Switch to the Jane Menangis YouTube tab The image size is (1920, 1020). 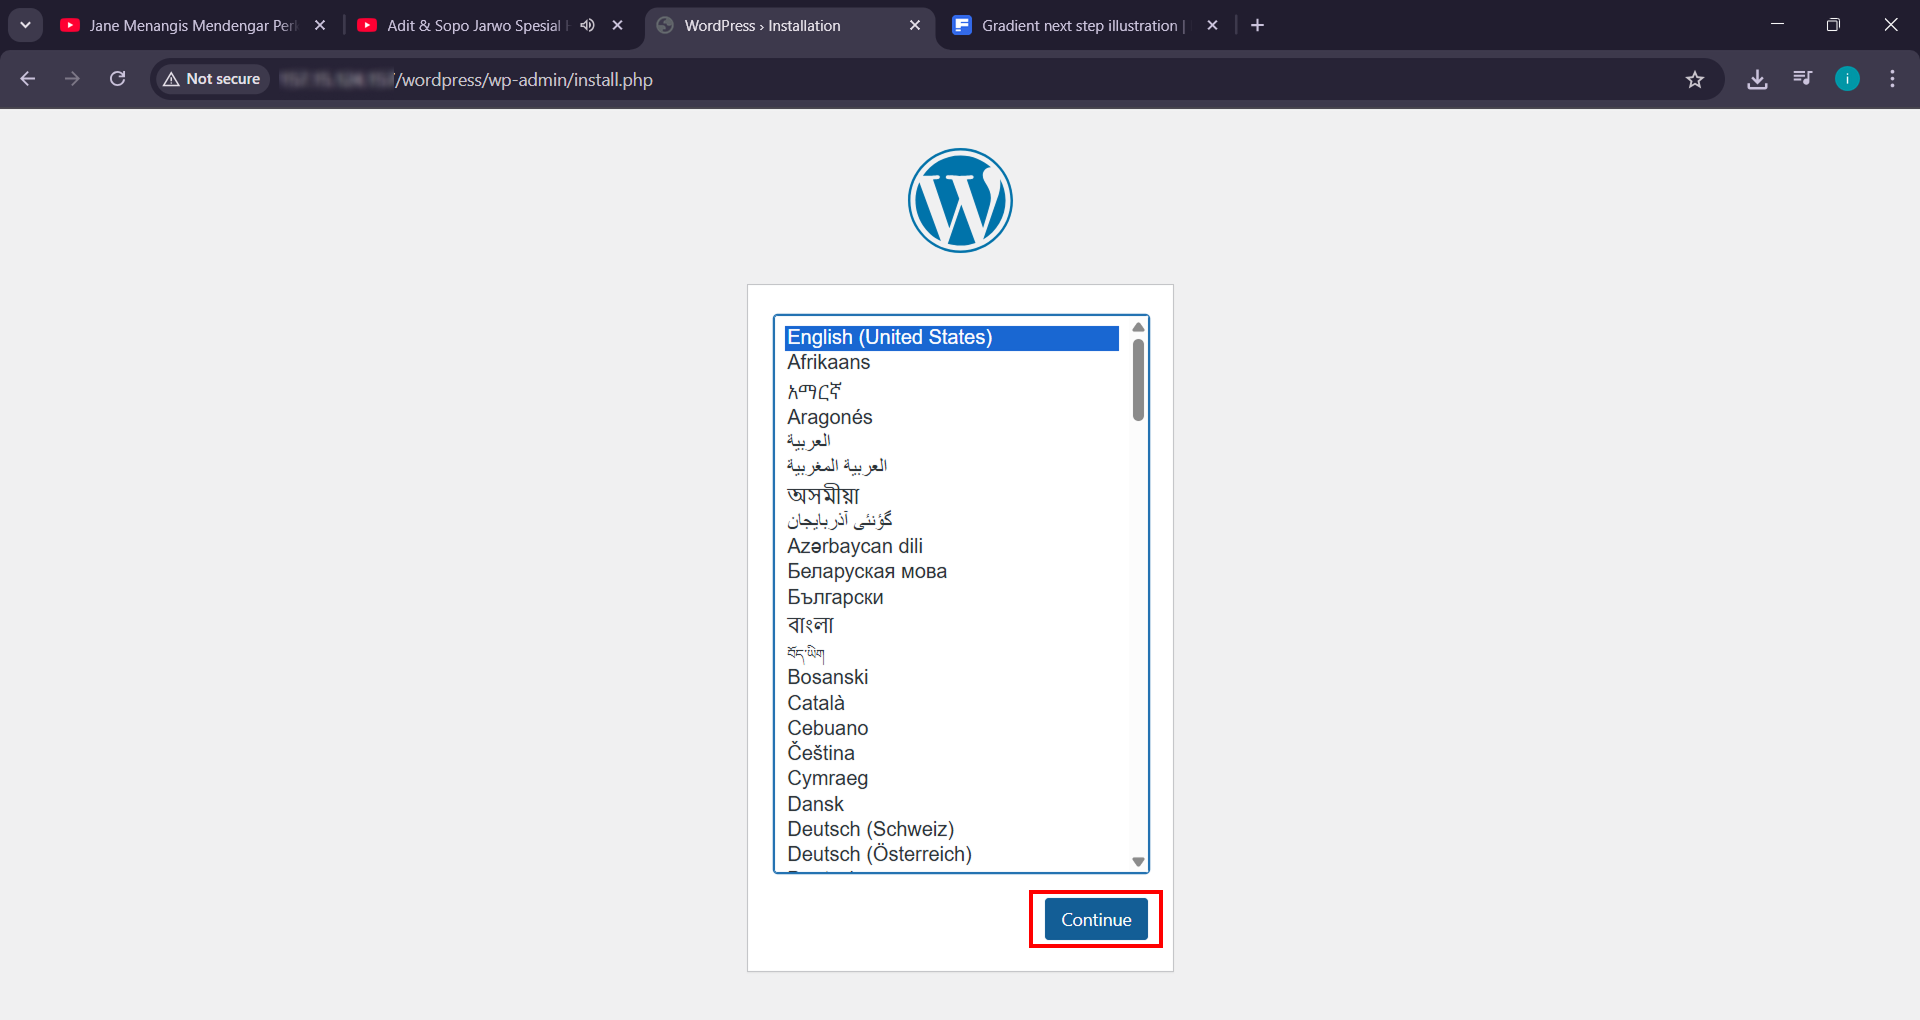[180, 25]
